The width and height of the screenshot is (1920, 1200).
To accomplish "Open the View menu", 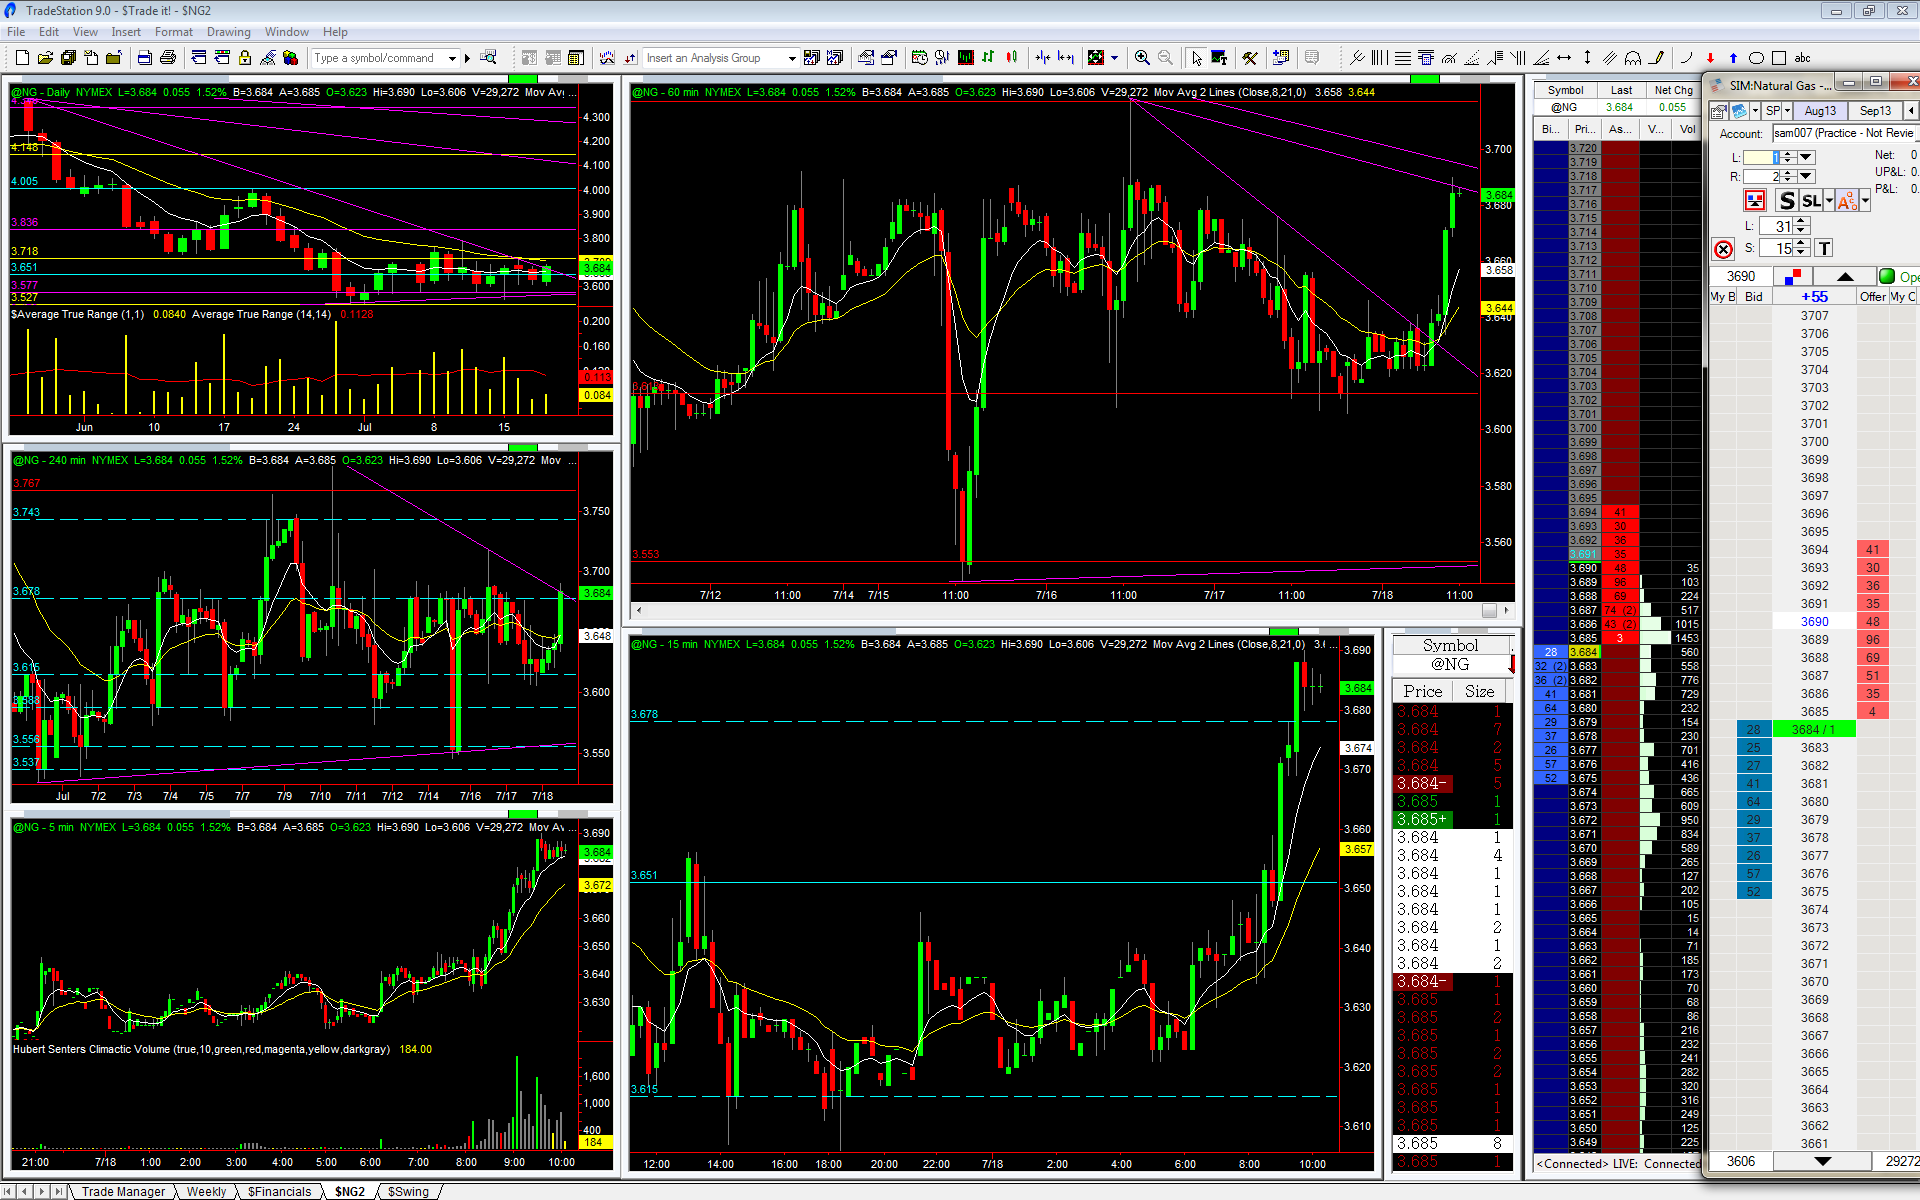I will tap(85, 32).
